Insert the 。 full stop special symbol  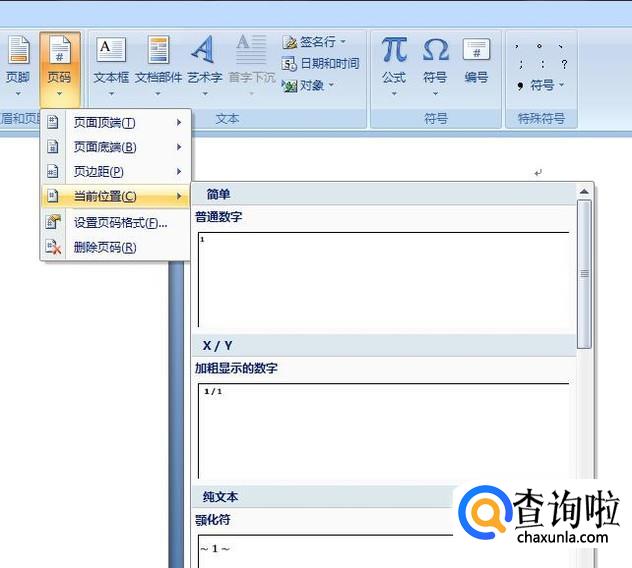coord(539,46)
